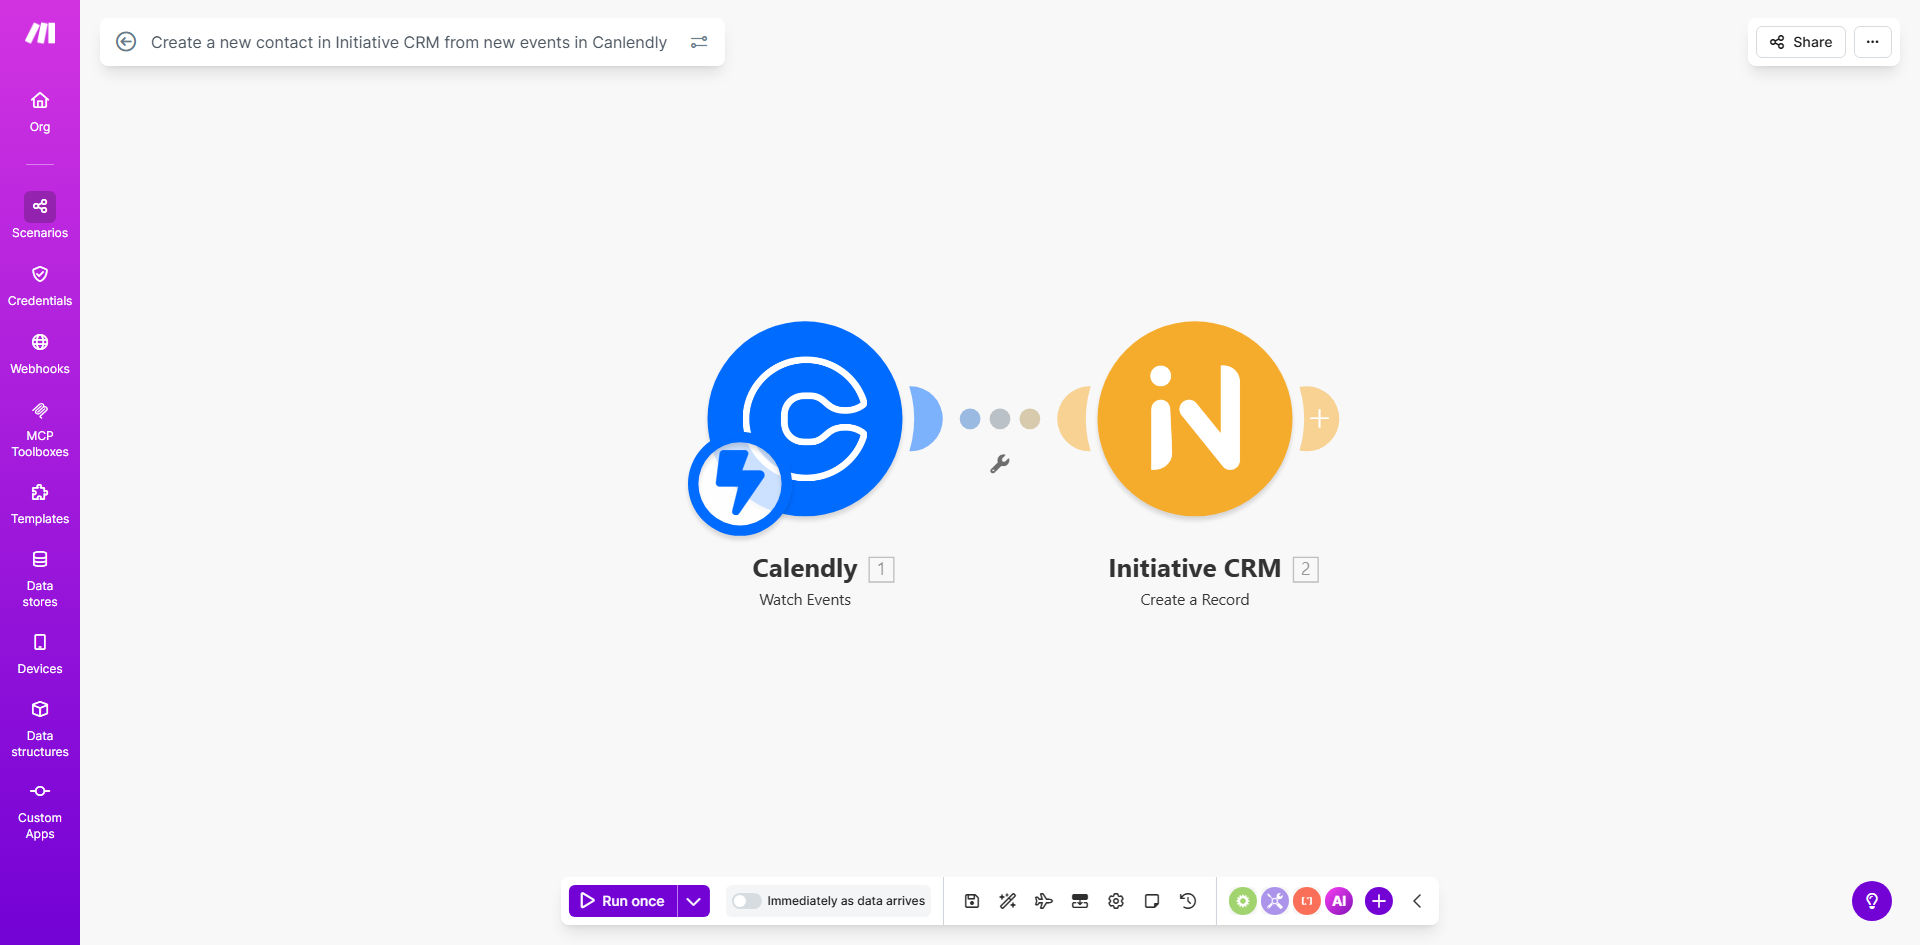
Task: Open scenario options sliders icon next to the title
Action: (x=699, y=42)
